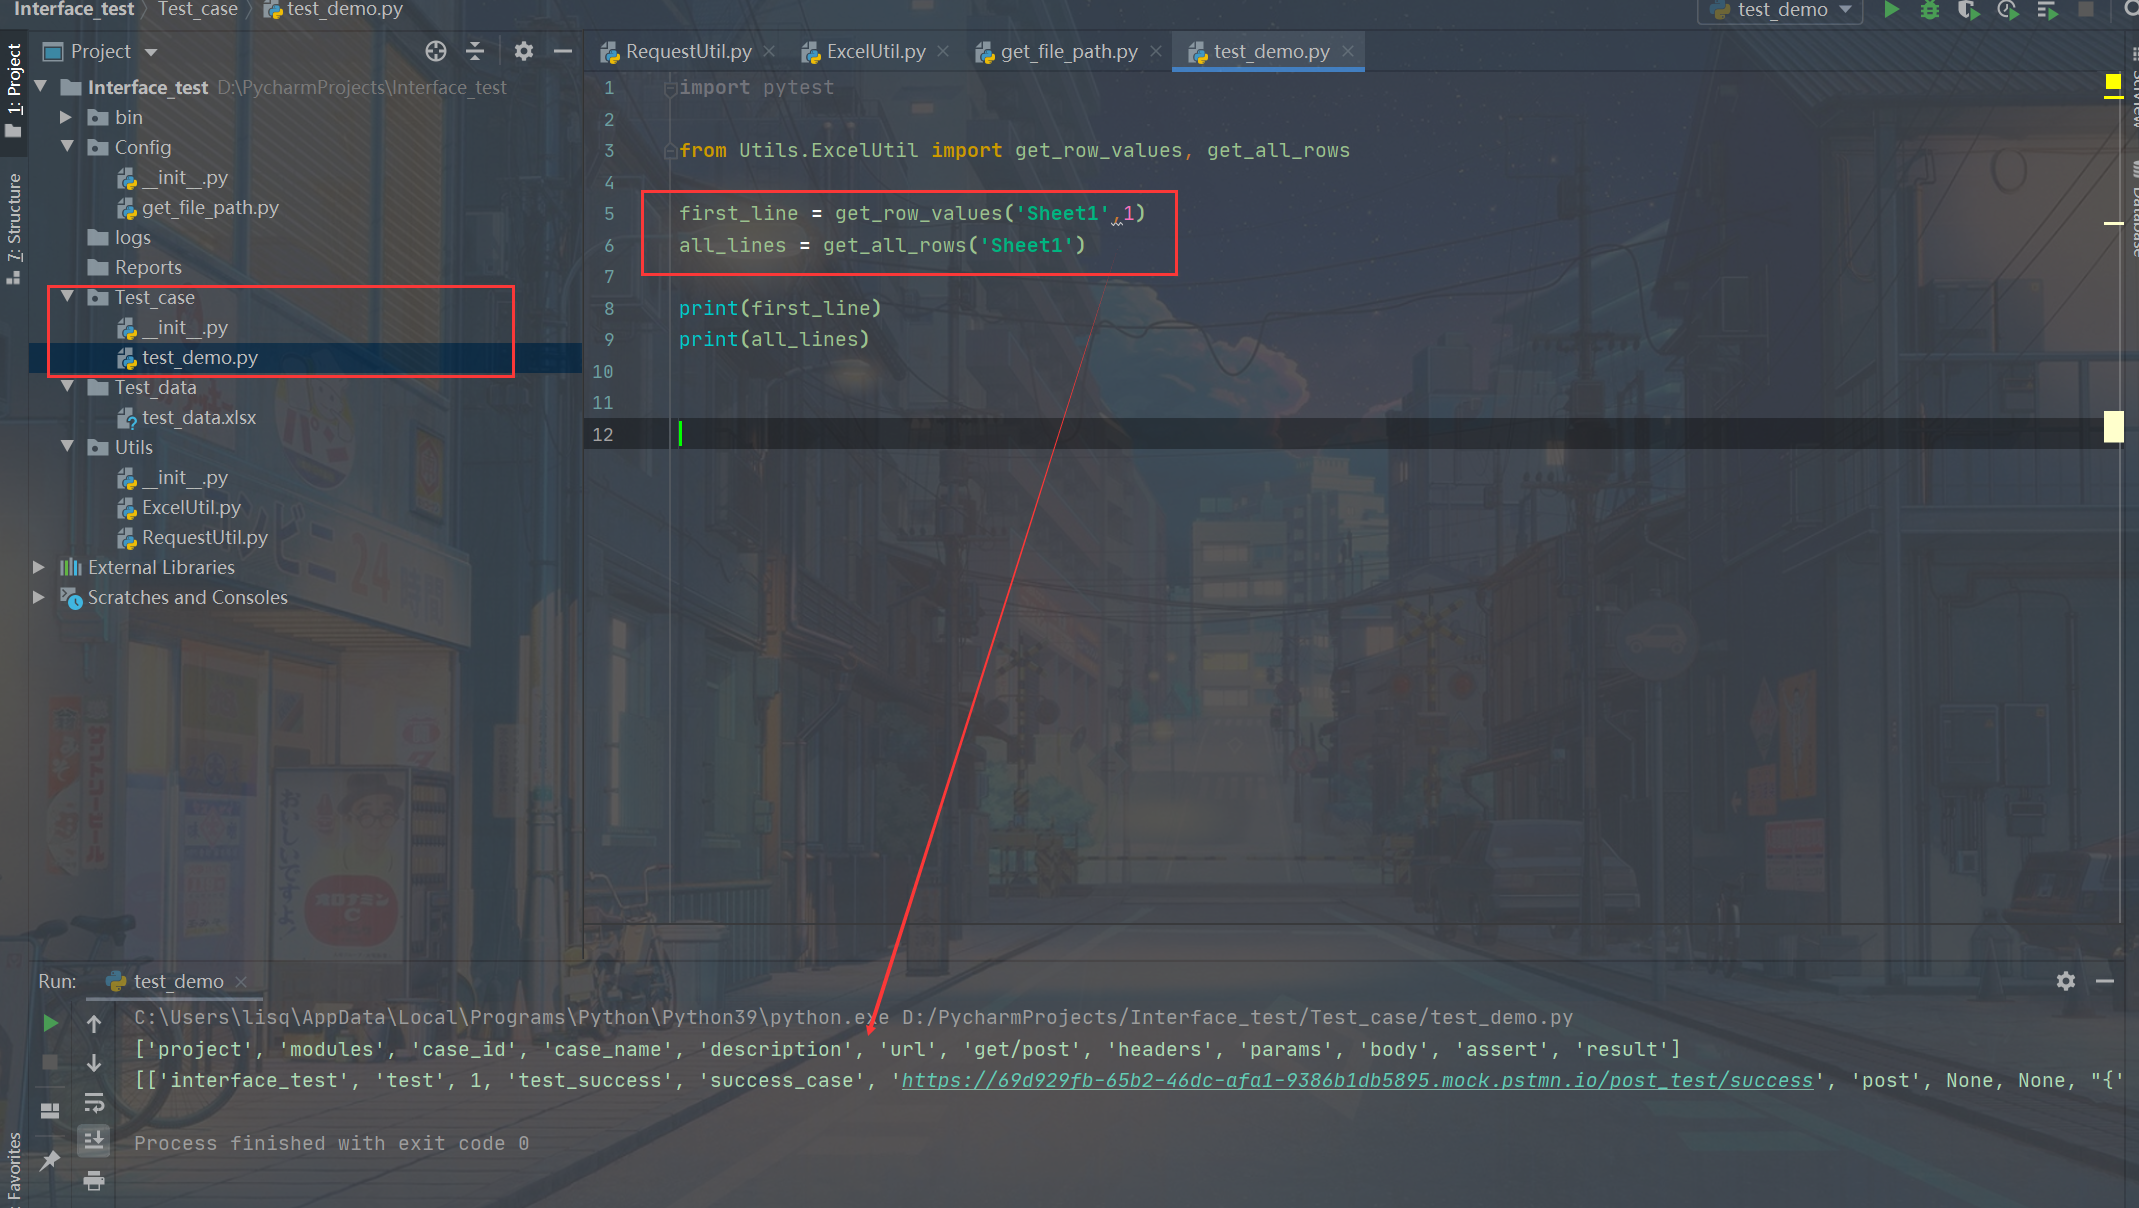The width and height of the screenshot is (2139, 1208).
Task: Open the mock.pstmn.io URL link in console
Action: (x=1356, y=1081)
